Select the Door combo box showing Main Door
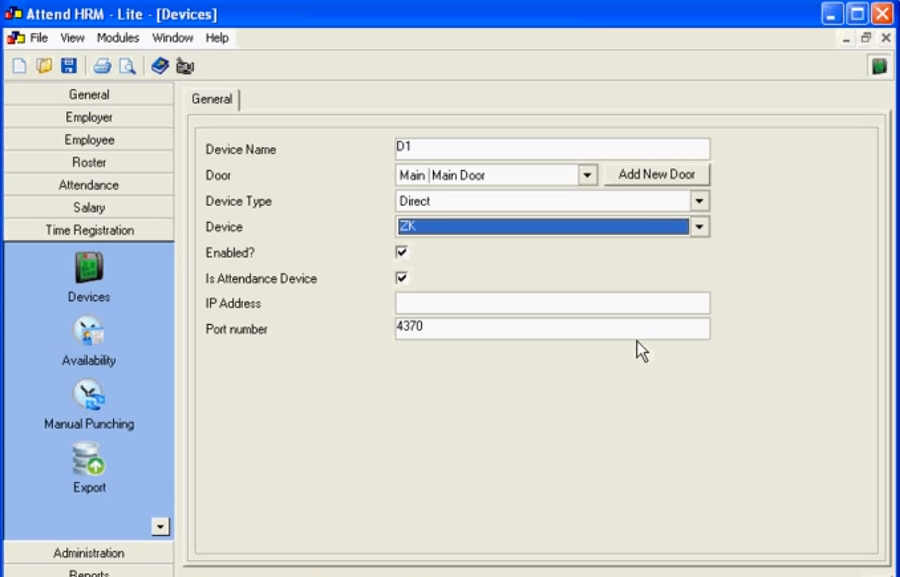This screenshot has height=577, width=900. 496,175
